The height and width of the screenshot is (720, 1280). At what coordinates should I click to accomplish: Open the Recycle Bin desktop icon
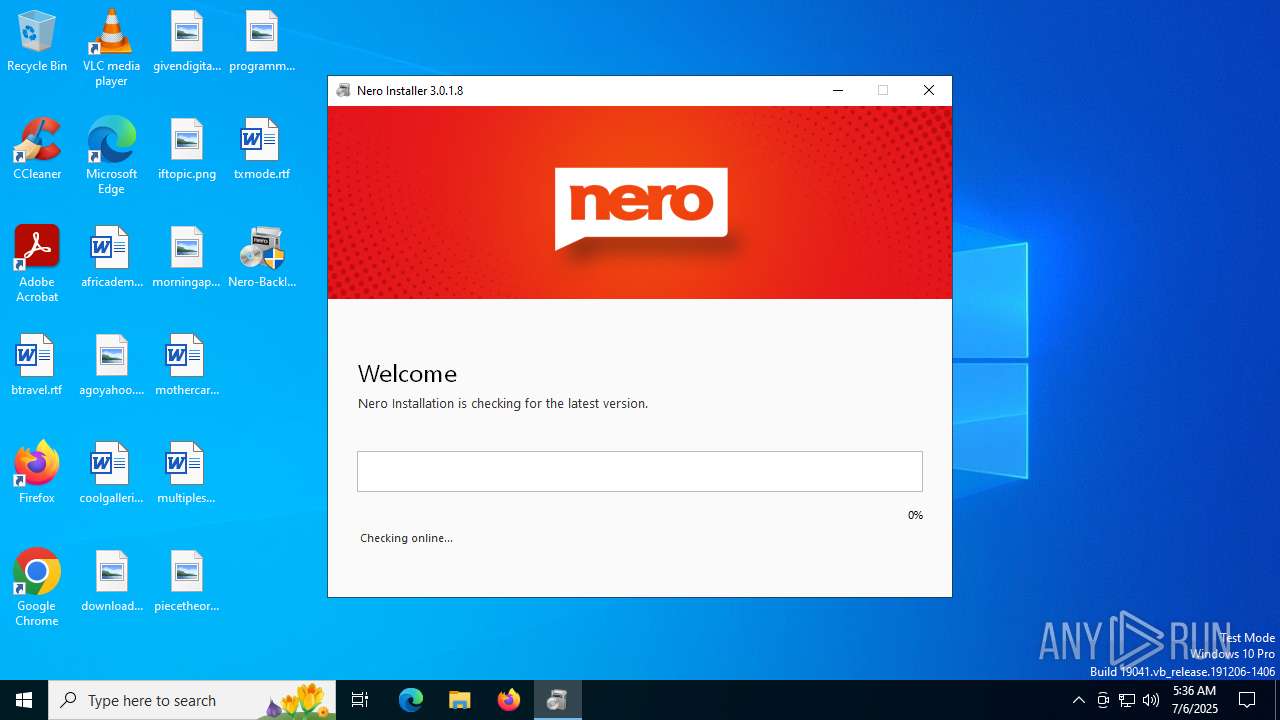click(37, 41)
